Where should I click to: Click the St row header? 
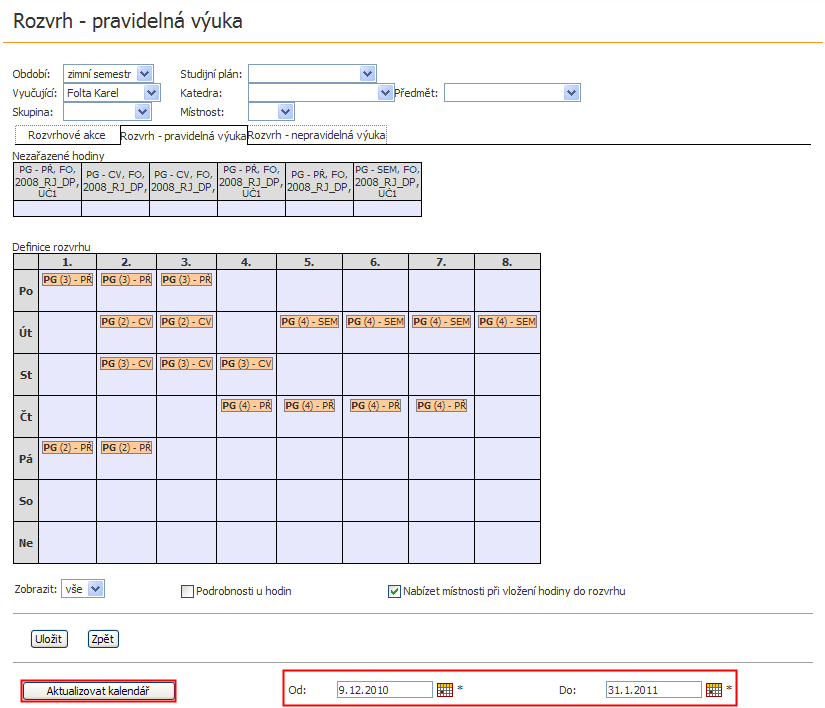click(26, 375)
